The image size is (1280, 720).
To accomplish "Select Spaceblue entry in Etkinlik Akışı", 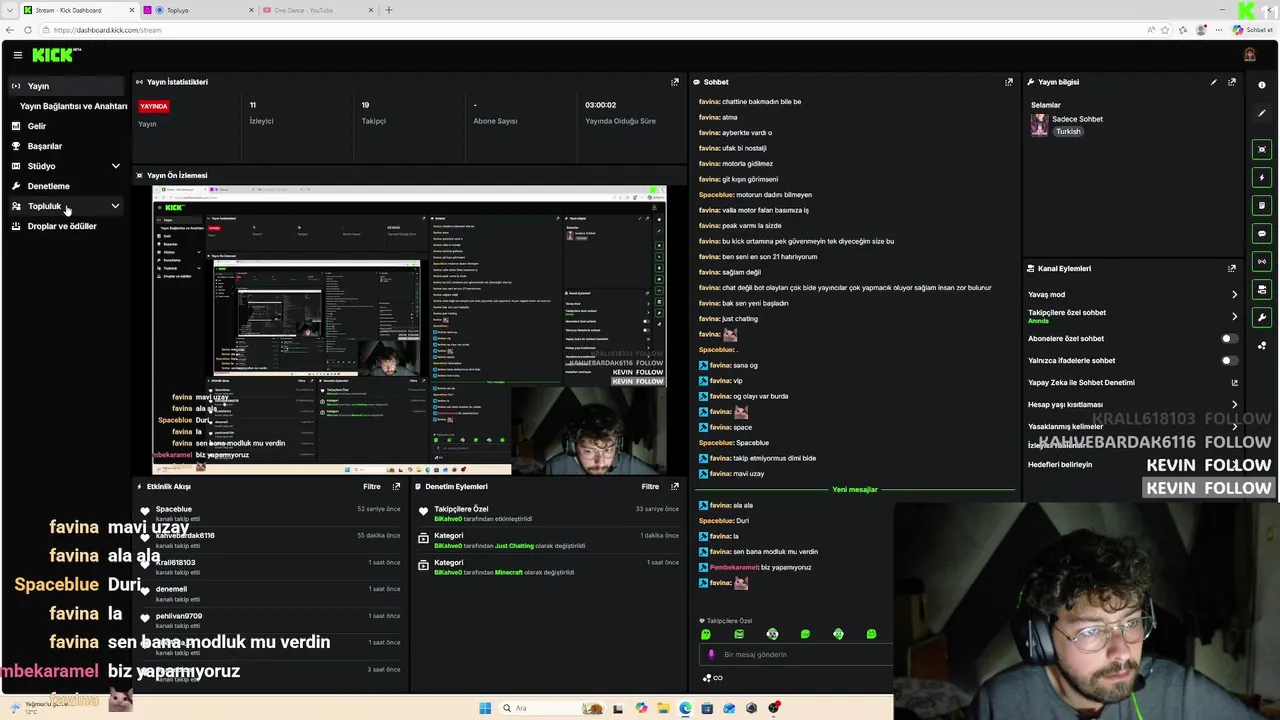I will coord(270,513).
